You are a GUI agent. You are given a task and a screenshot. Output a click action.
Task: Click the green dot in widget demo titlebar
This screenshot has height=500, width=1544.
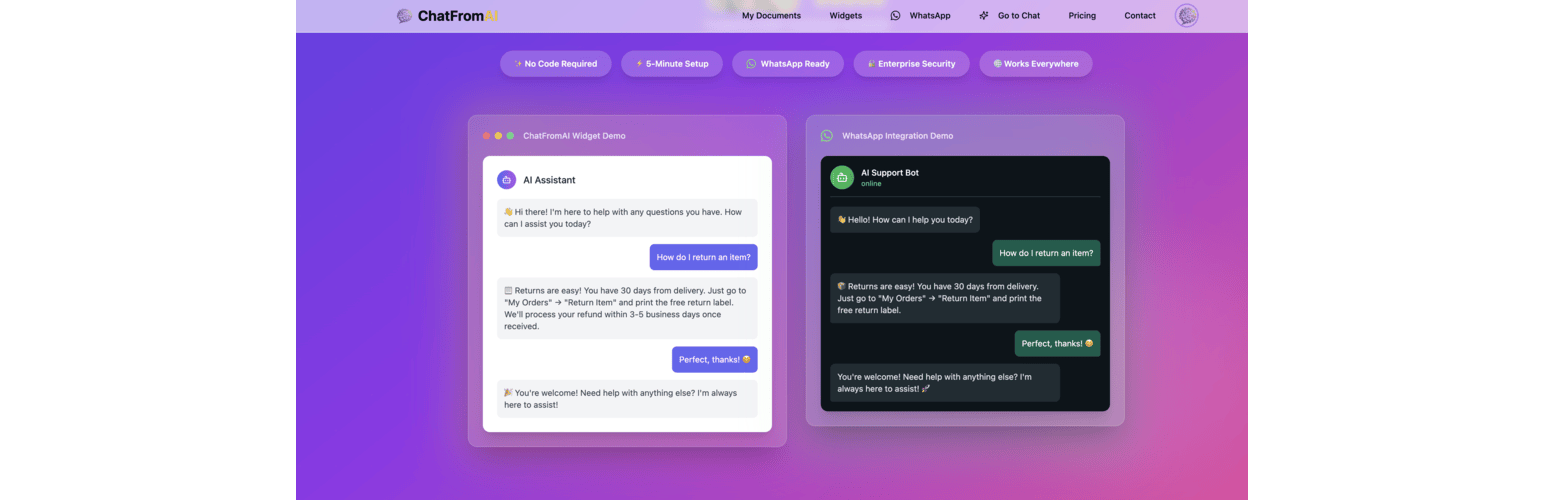pyautogui.click(x=510, y=136)
